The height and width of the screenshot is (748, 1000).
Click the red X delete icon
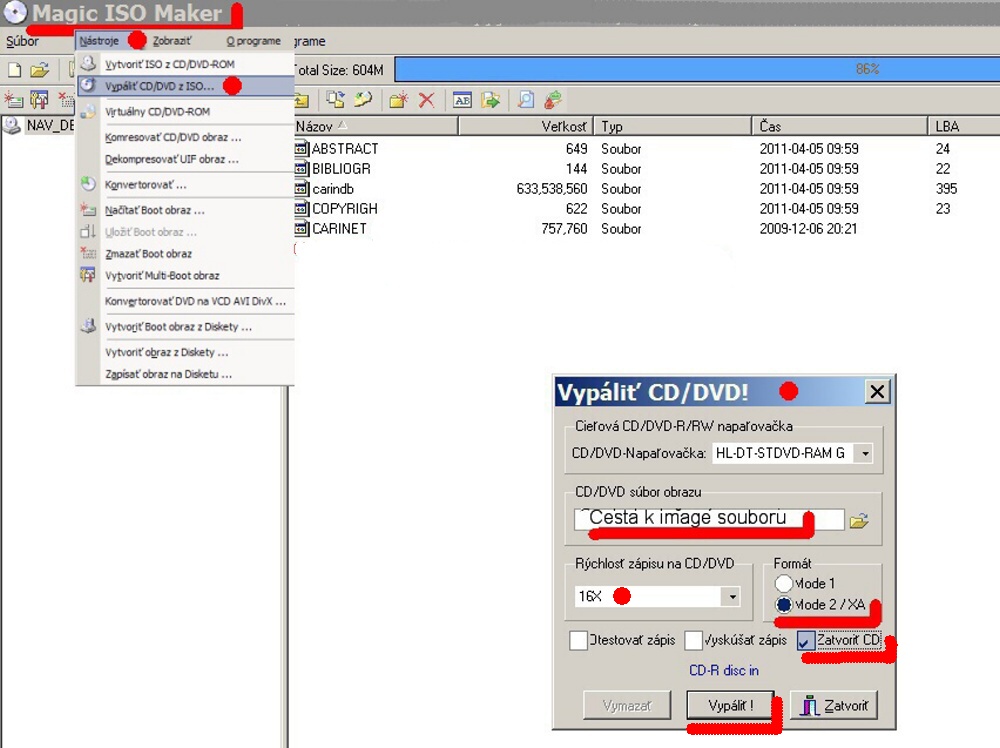pyautogui.click(x=426, y=100)
